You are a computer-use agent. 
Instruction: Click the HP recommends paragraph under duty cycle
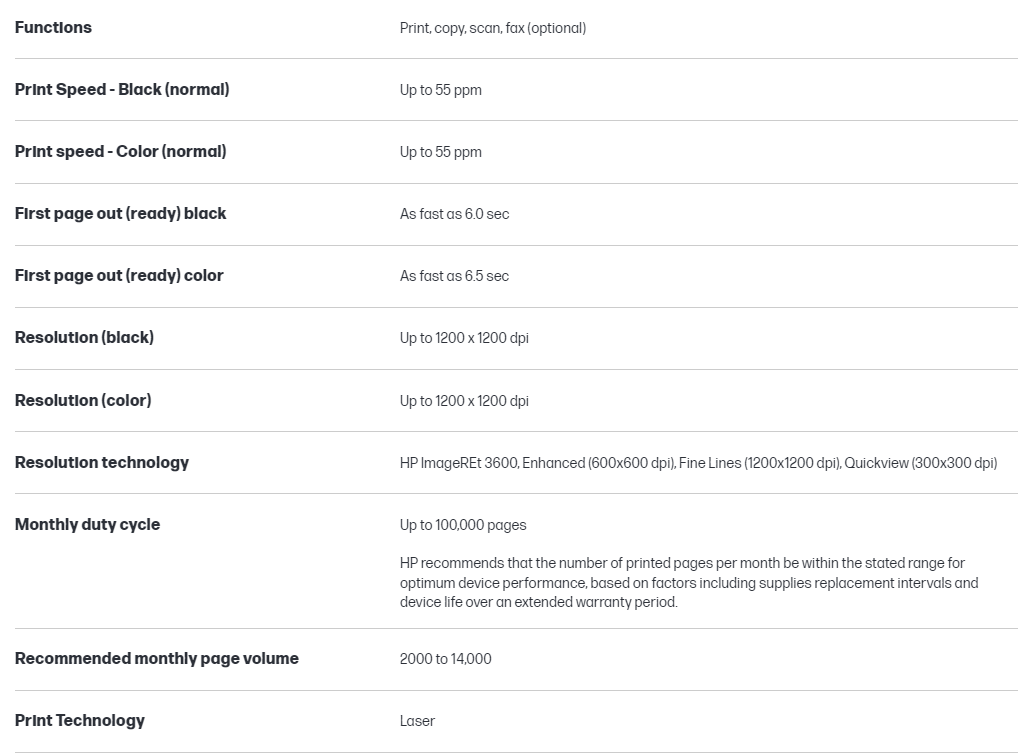click(689, 583)
